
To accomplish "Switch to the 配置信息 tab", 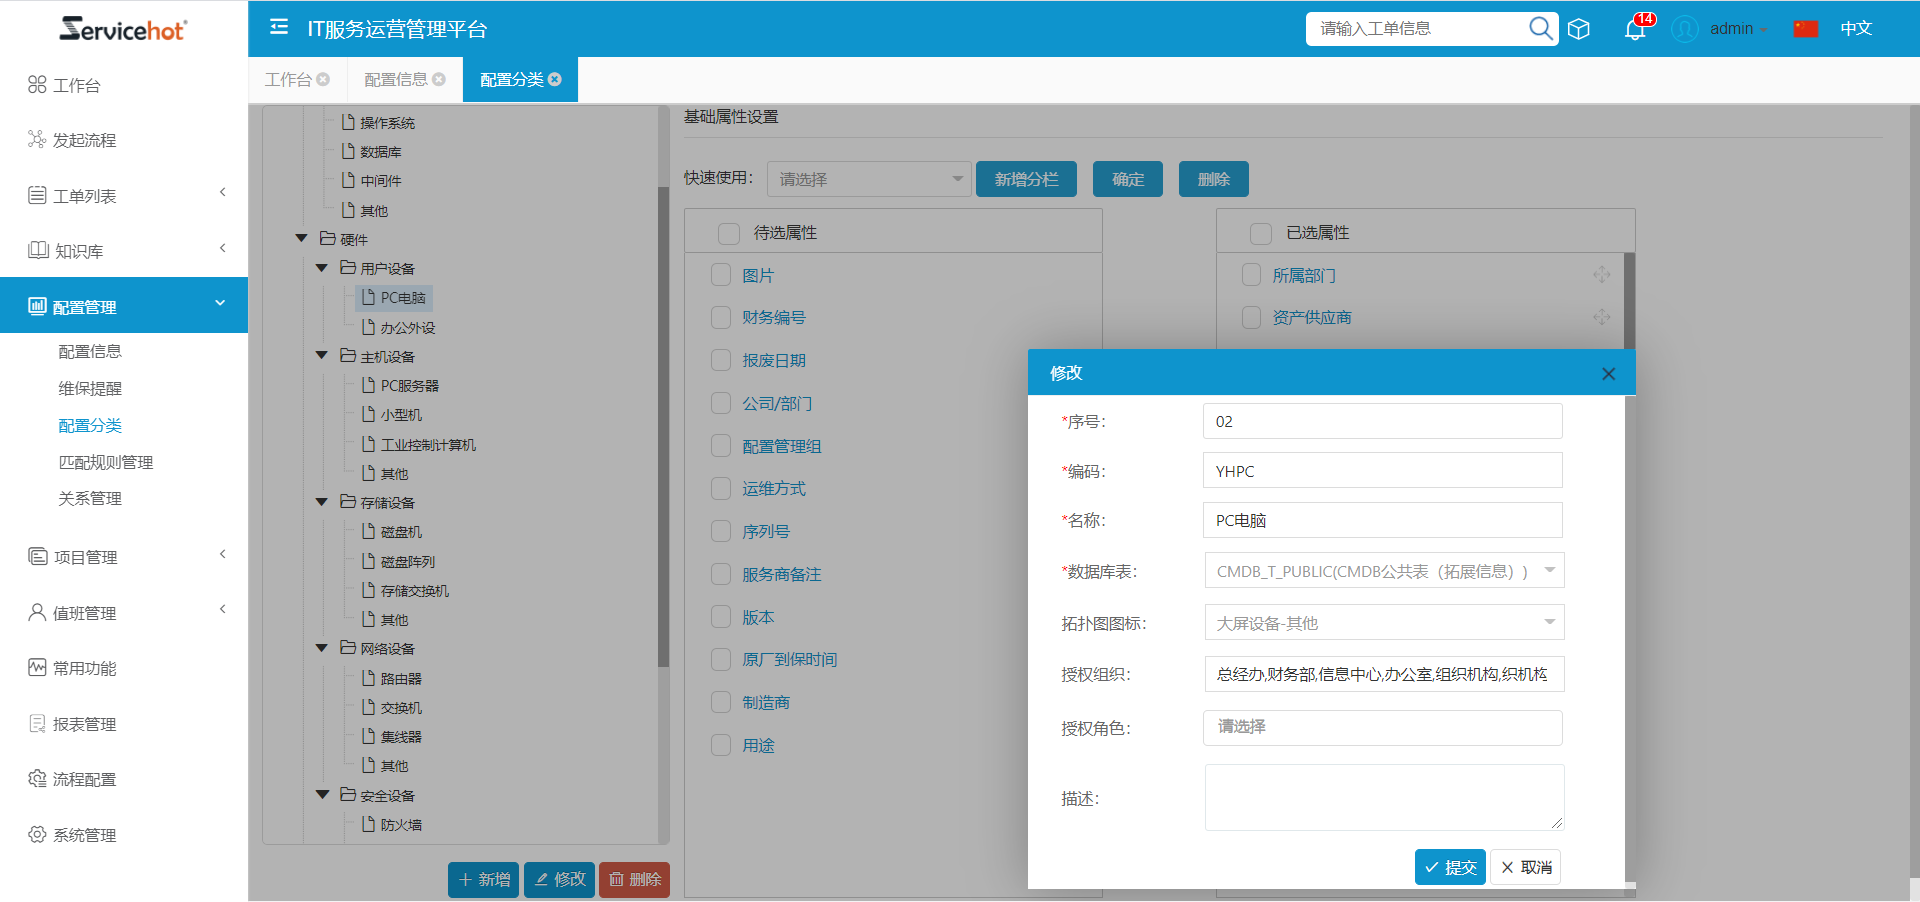I will point(395,79).
